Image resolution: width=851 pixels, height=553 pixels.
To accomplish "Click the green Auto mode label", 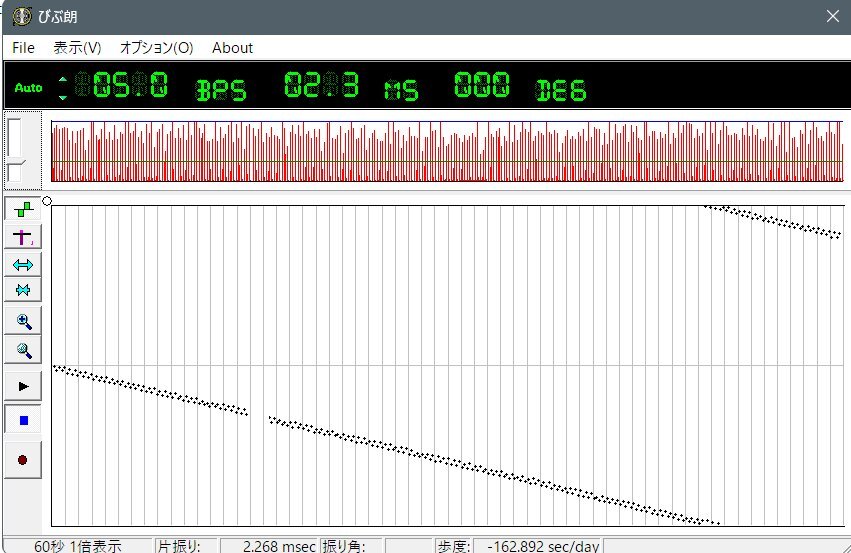I will tap(28, 87).
